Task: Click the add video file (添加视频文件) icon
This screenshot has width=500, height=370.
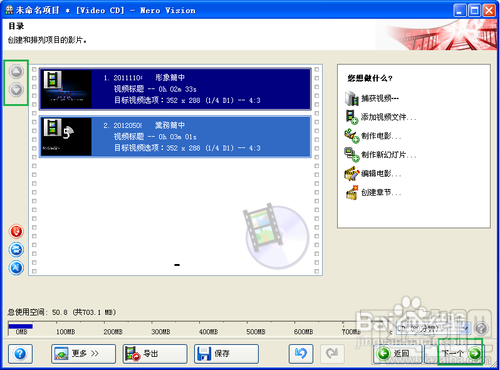Action: (351, 117)
